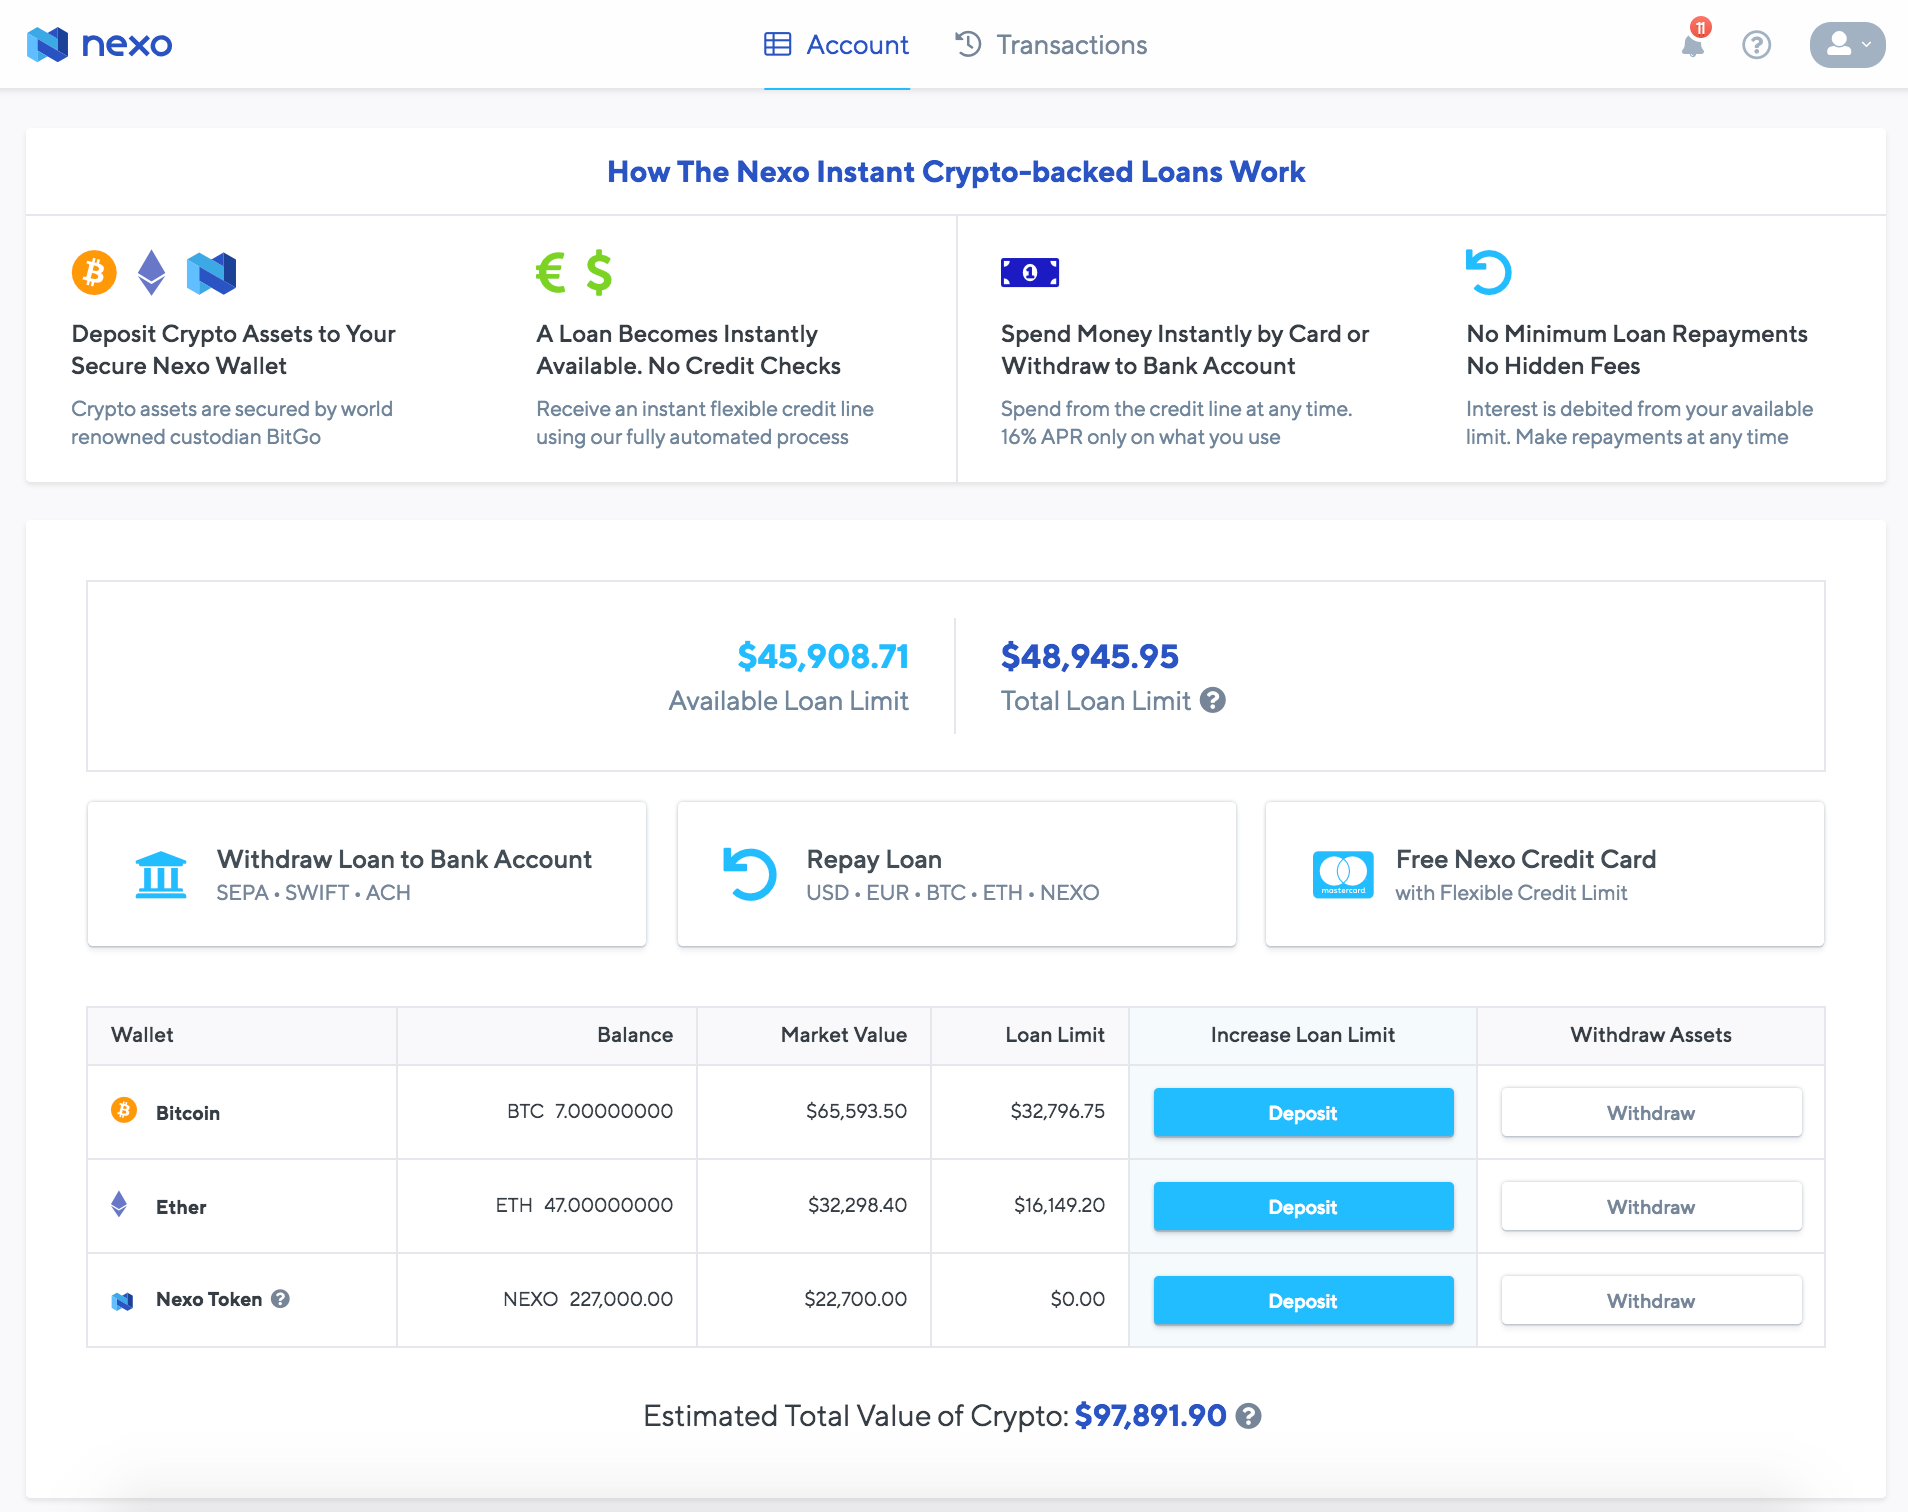Click the green dollar symbol icon
This screenshot has width=1908, height=1512.
(599, 272)
